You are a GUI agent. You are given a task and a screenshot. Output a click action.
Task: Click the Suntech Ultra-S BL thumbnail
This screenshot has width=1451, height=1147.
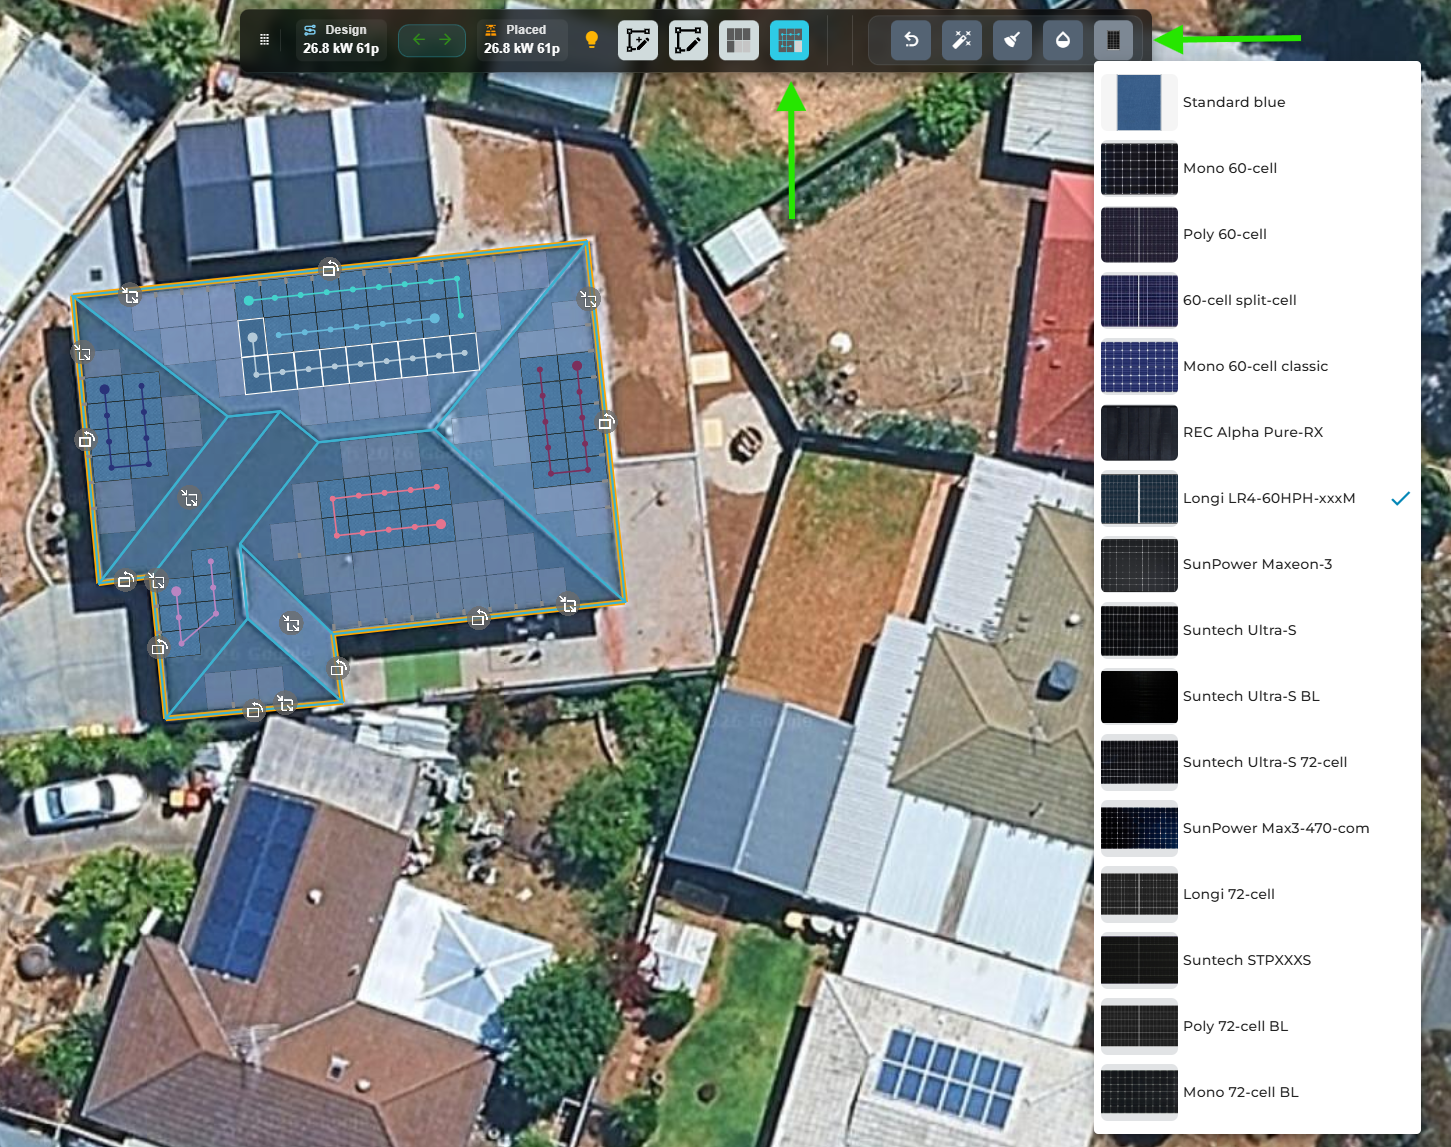1139,696
